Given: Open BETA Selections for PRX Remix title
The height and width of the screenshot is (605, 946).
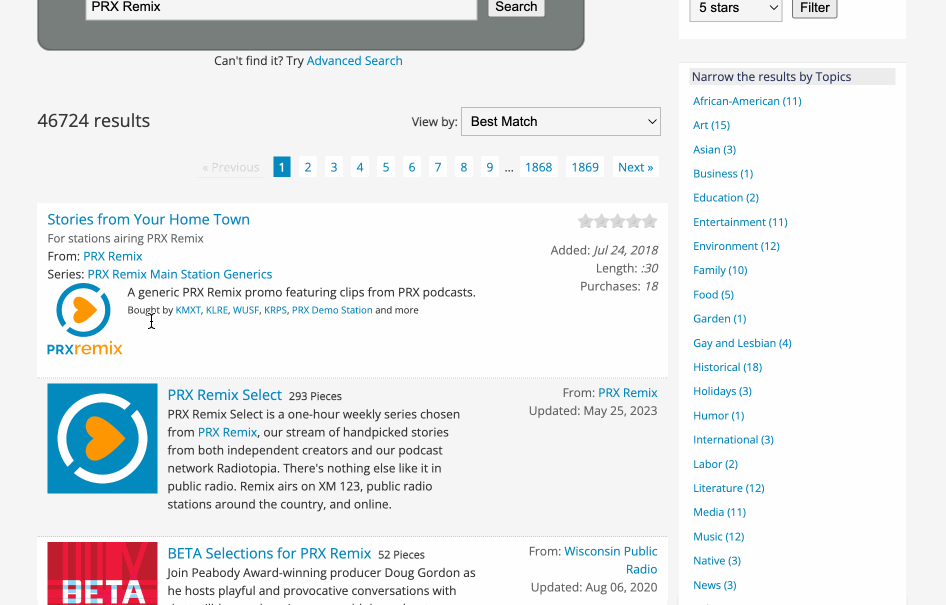Looking at the screenshot, I should pyautogui.click(x=269, y=554).
